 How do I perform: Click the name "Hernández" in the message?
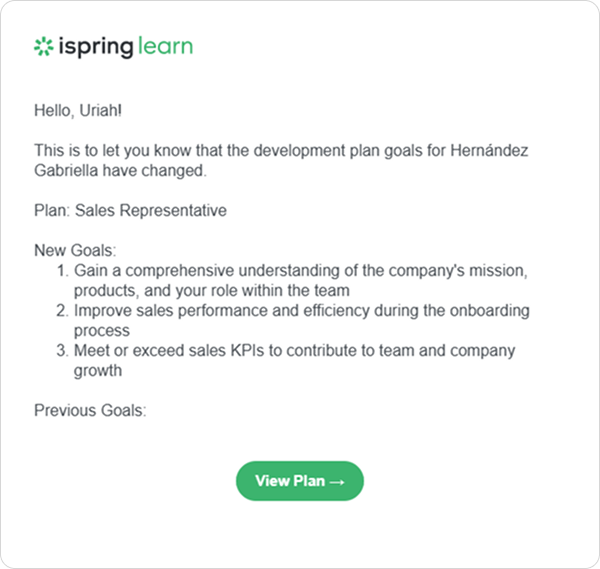489,150
